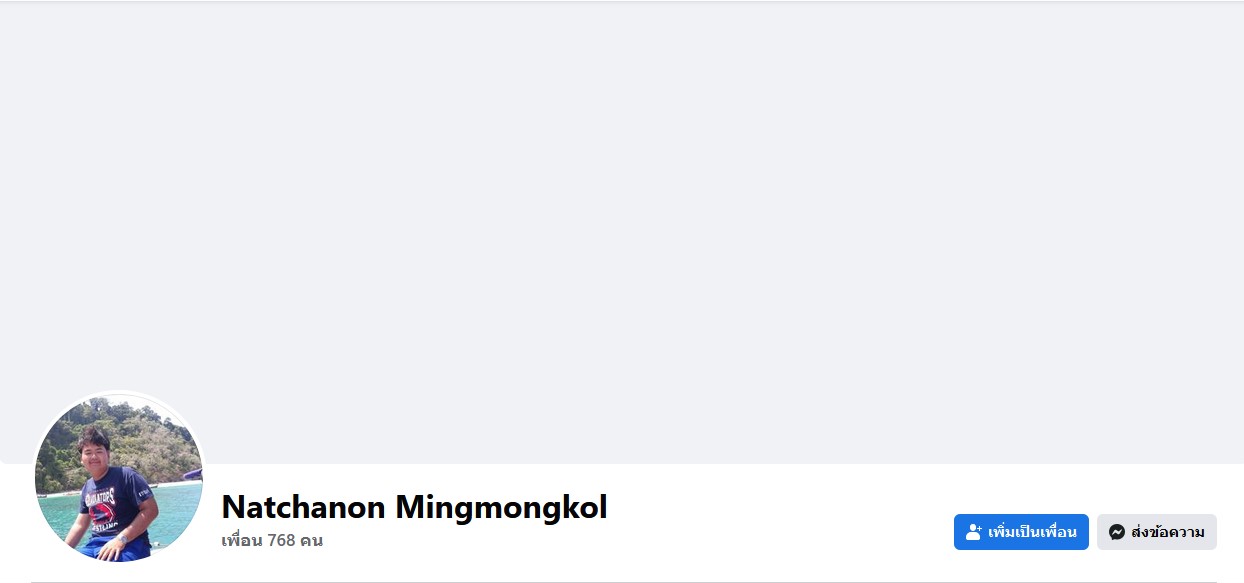1244x583 pixels.
Task: Click the divider line below profile header
Action: [624, 582]
